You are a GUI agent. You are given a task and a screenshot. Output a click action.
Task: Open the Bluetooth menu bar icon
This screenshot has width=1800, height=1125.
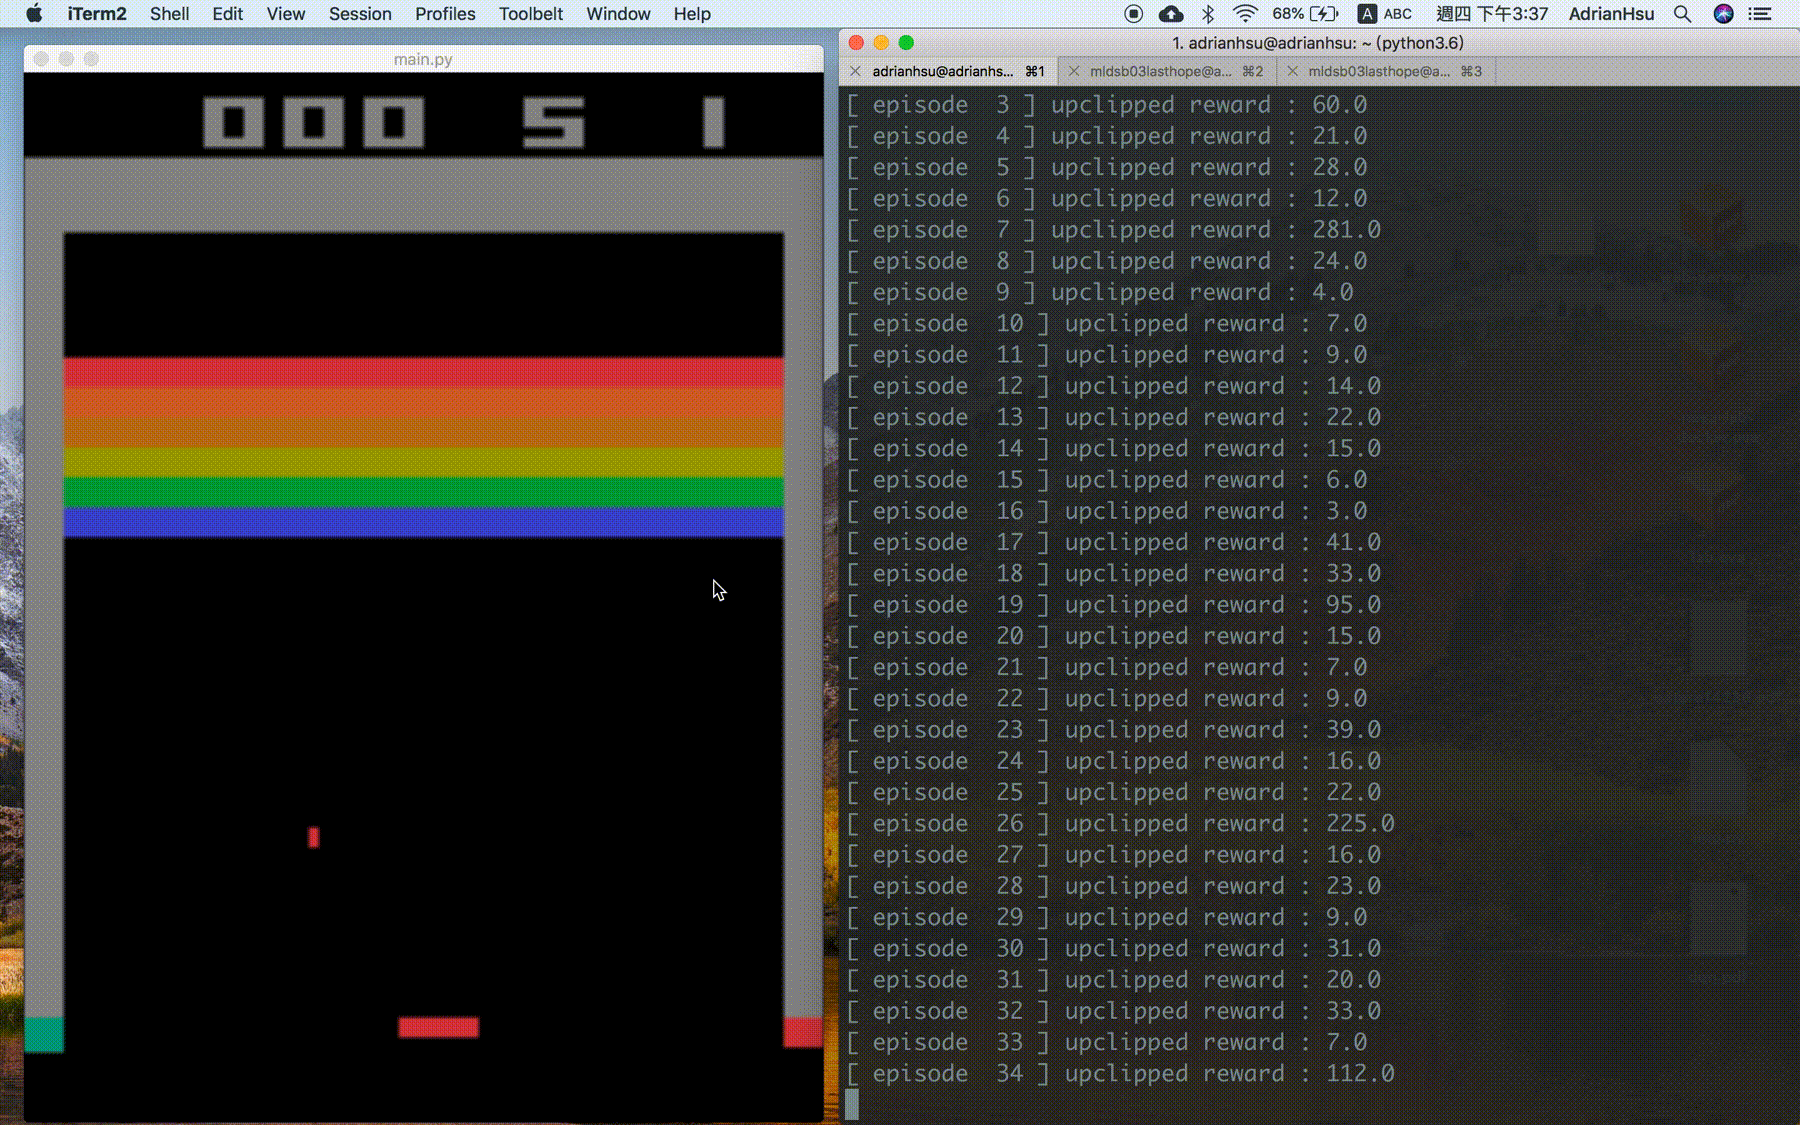pos(1207,14)
